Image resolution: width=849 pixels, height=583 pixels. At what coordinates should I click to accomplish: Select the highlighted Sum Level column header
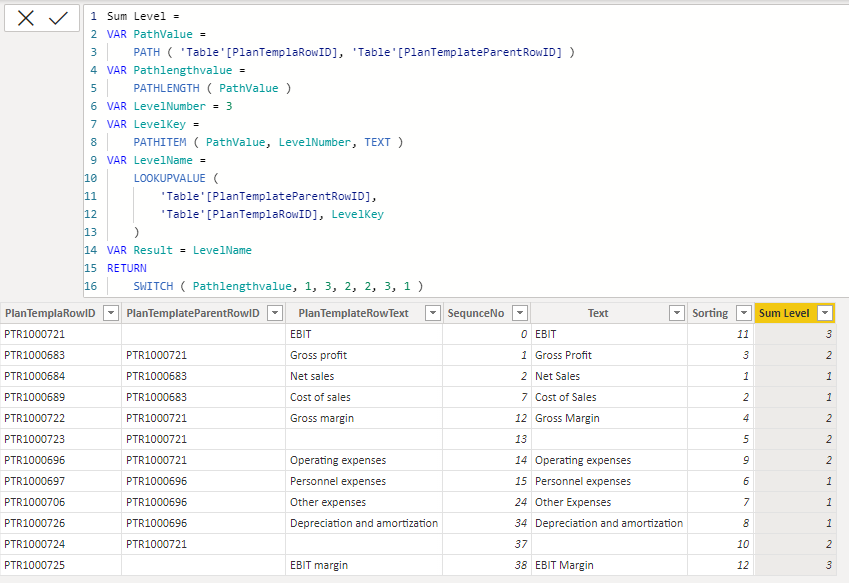784,313
